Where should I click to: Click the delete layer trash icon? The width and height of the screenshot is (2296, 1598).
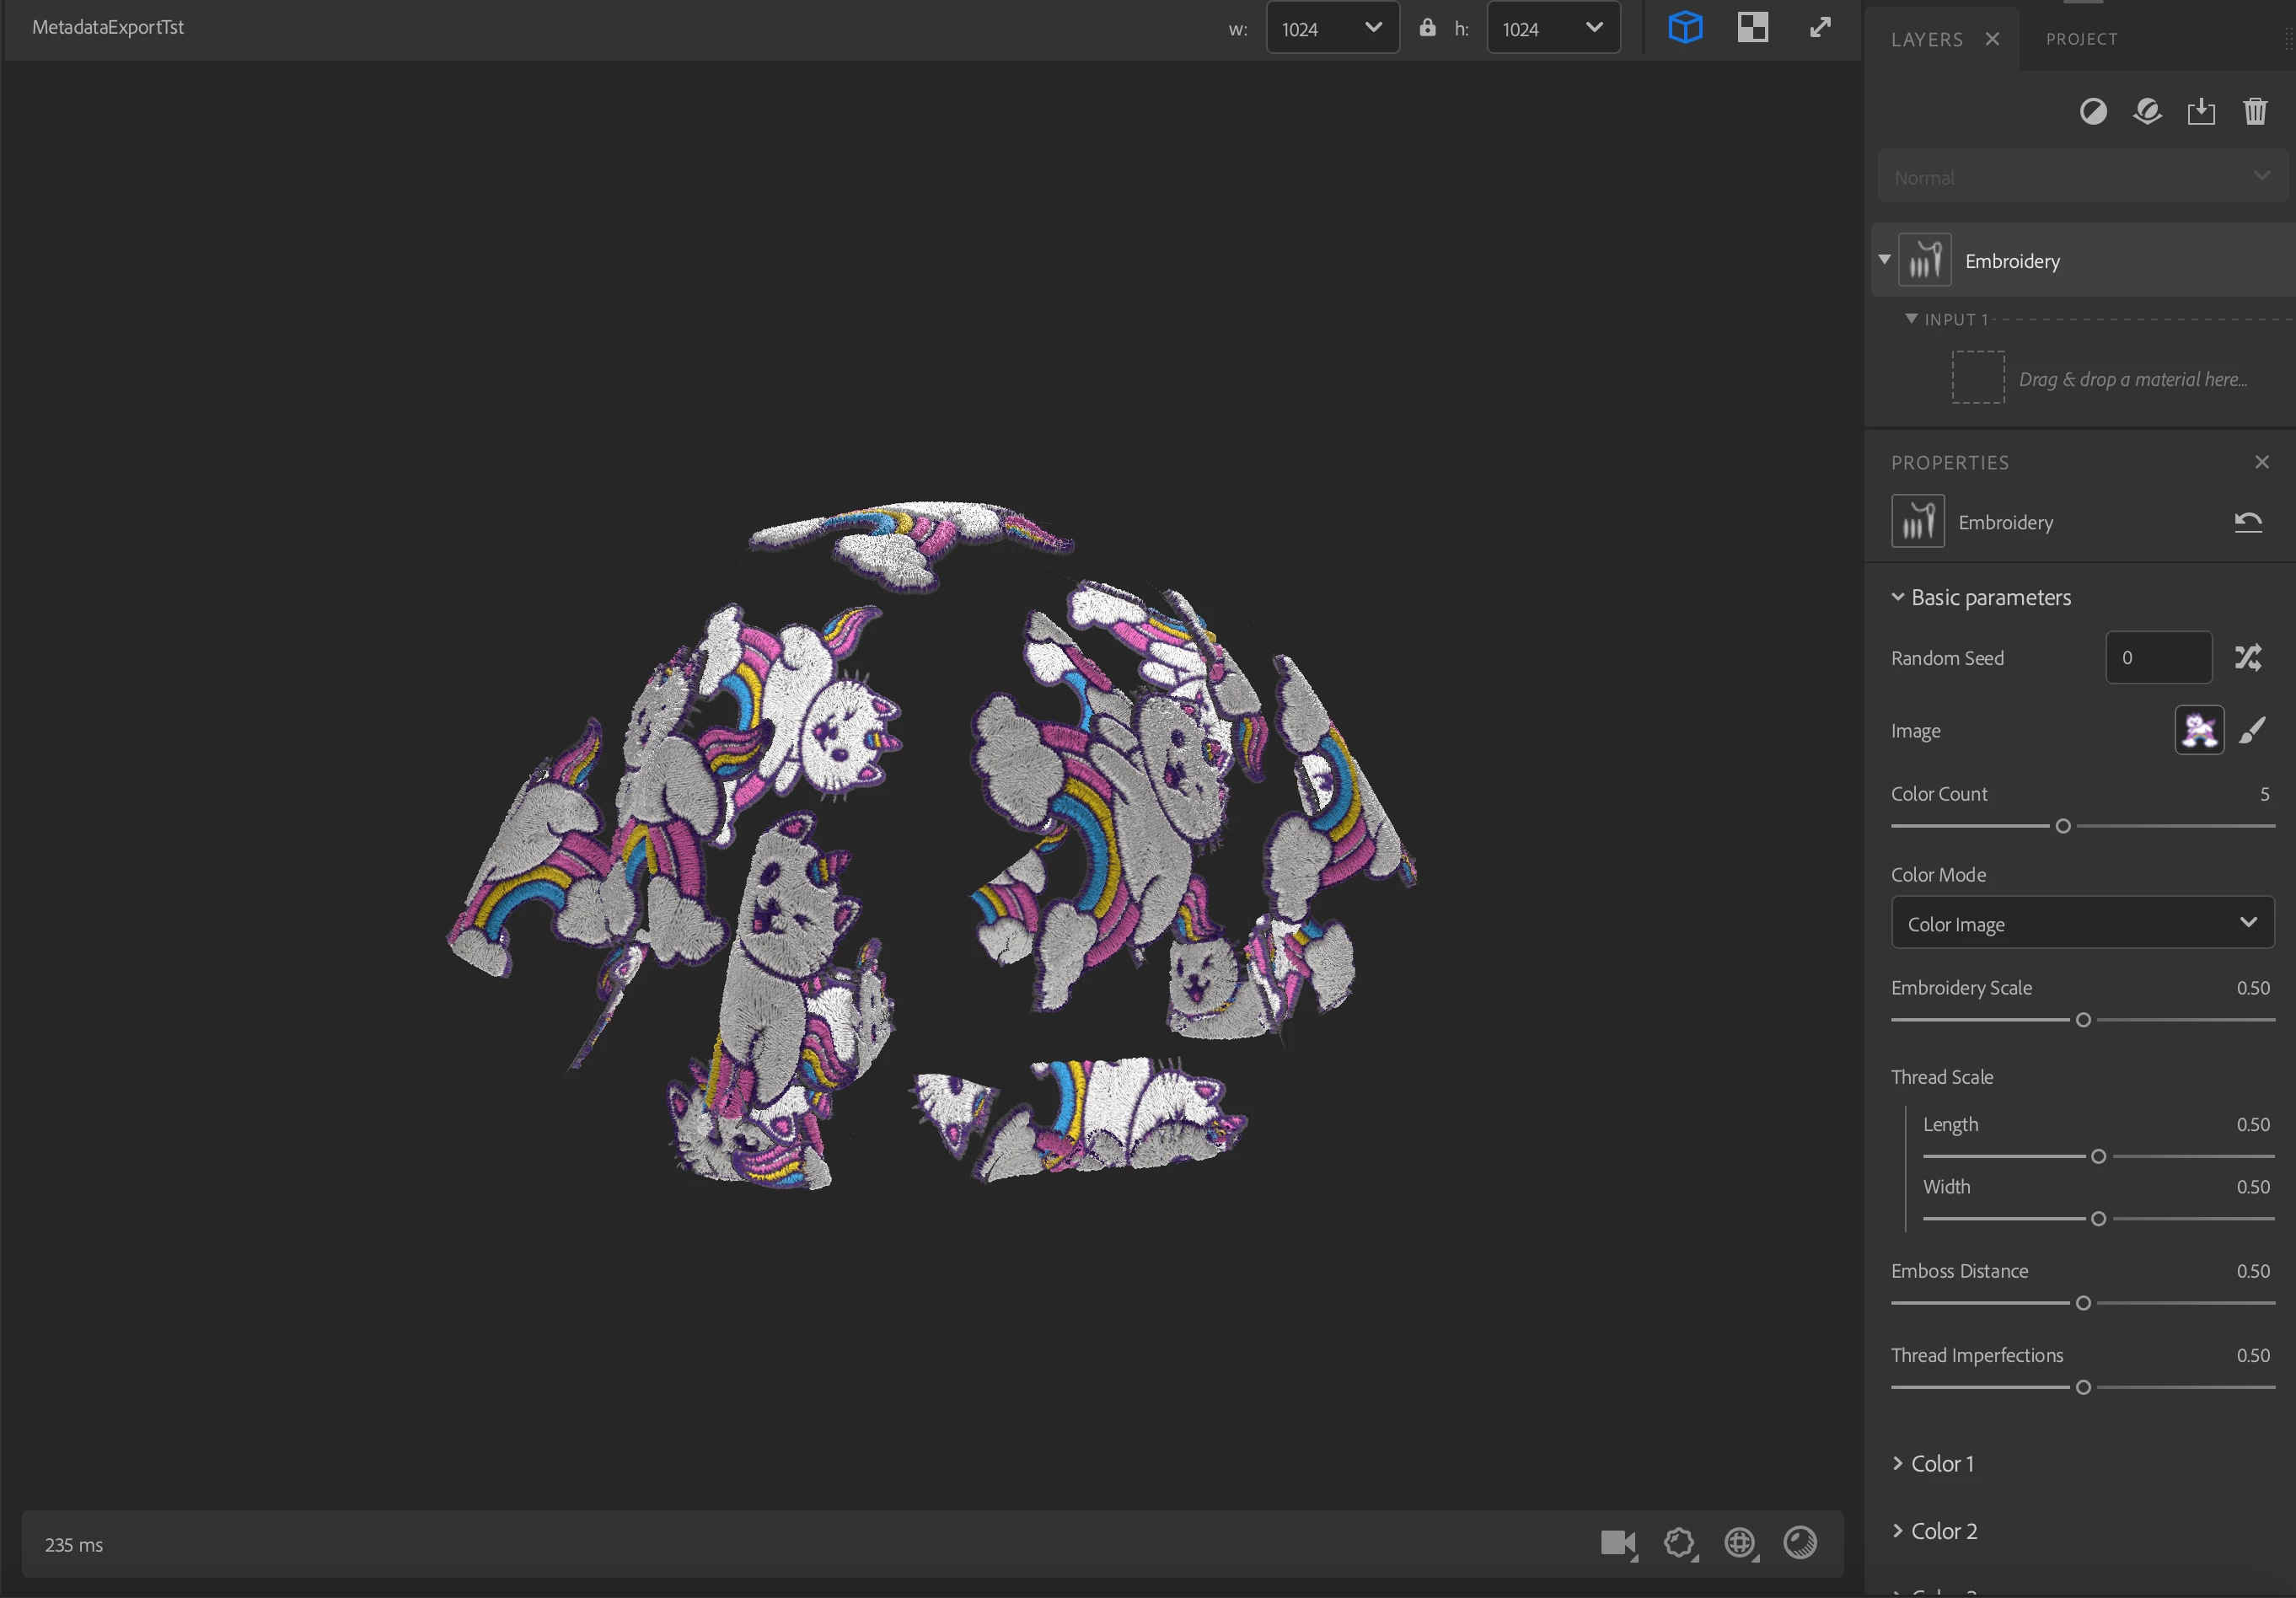click(x=2254, y=111)
